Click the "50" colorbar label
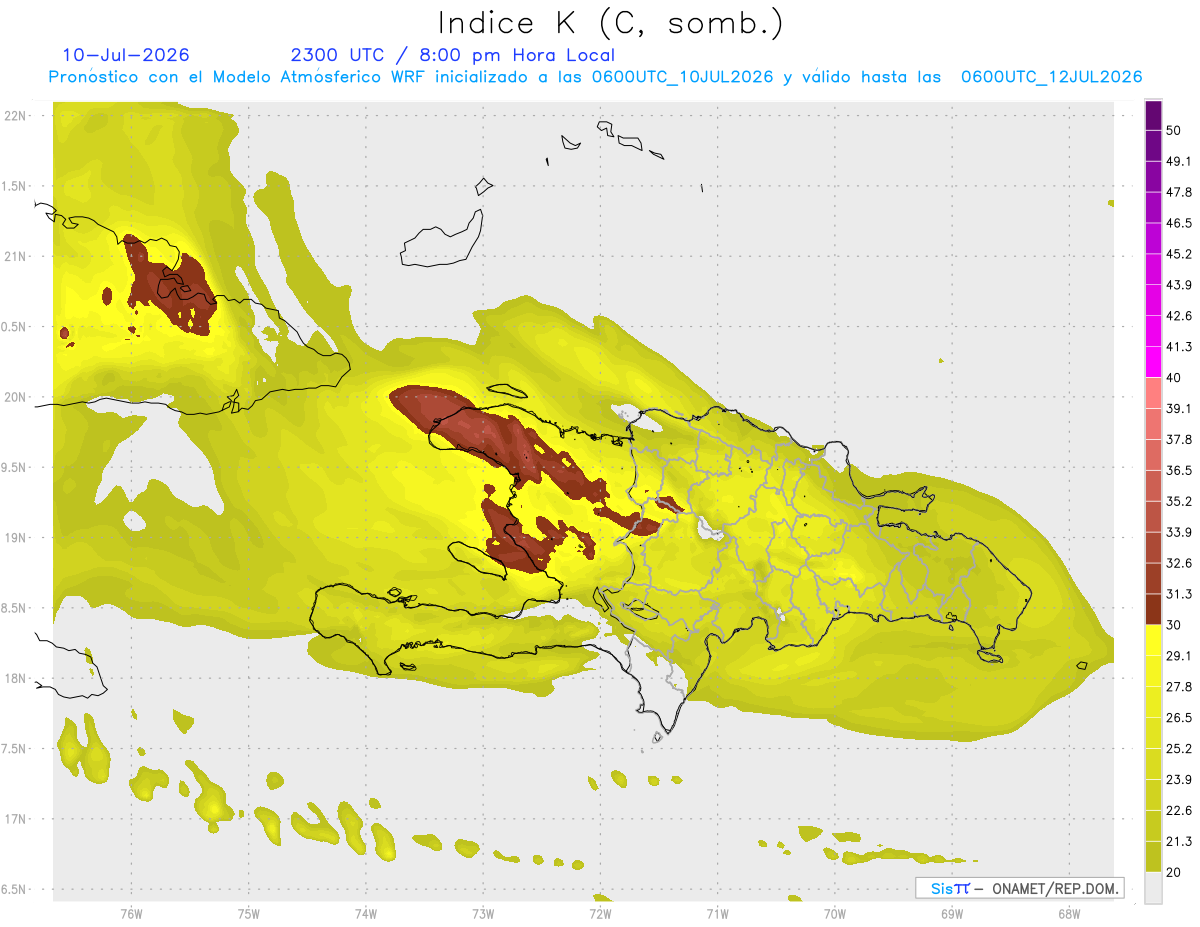The height and width of the screenshot is (927, 1200). (1174, 131)
